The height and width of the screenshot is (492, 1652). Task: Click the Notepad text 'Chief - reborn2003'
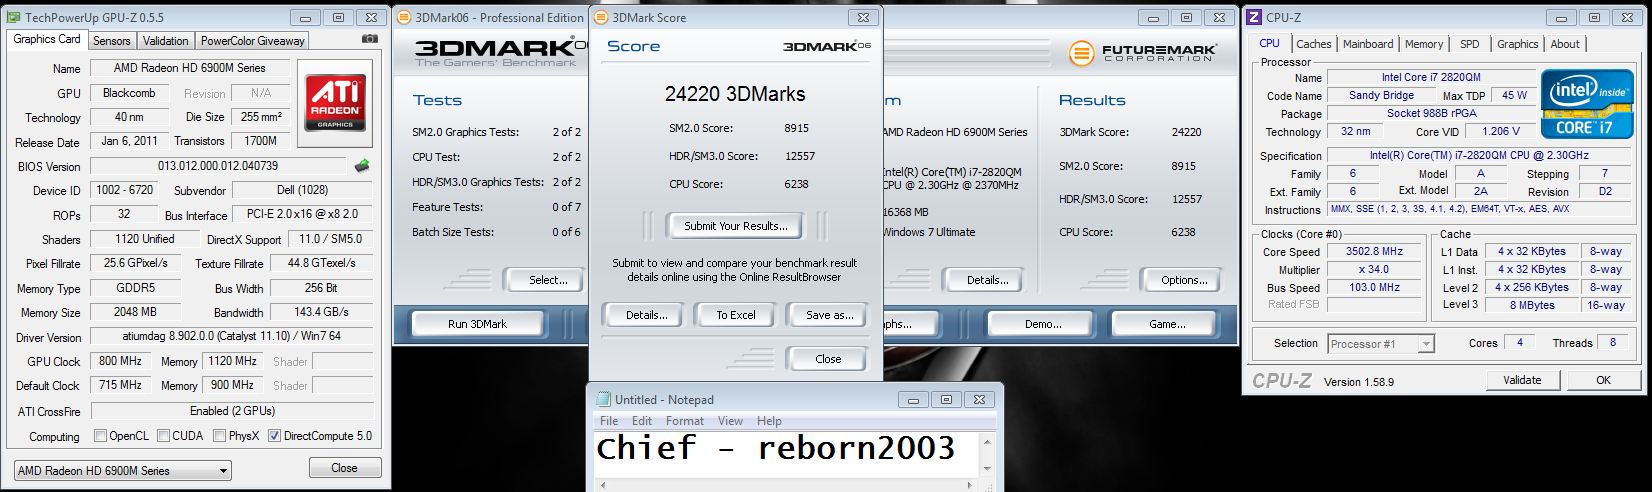pyautogui.click(x=775, y=448)
